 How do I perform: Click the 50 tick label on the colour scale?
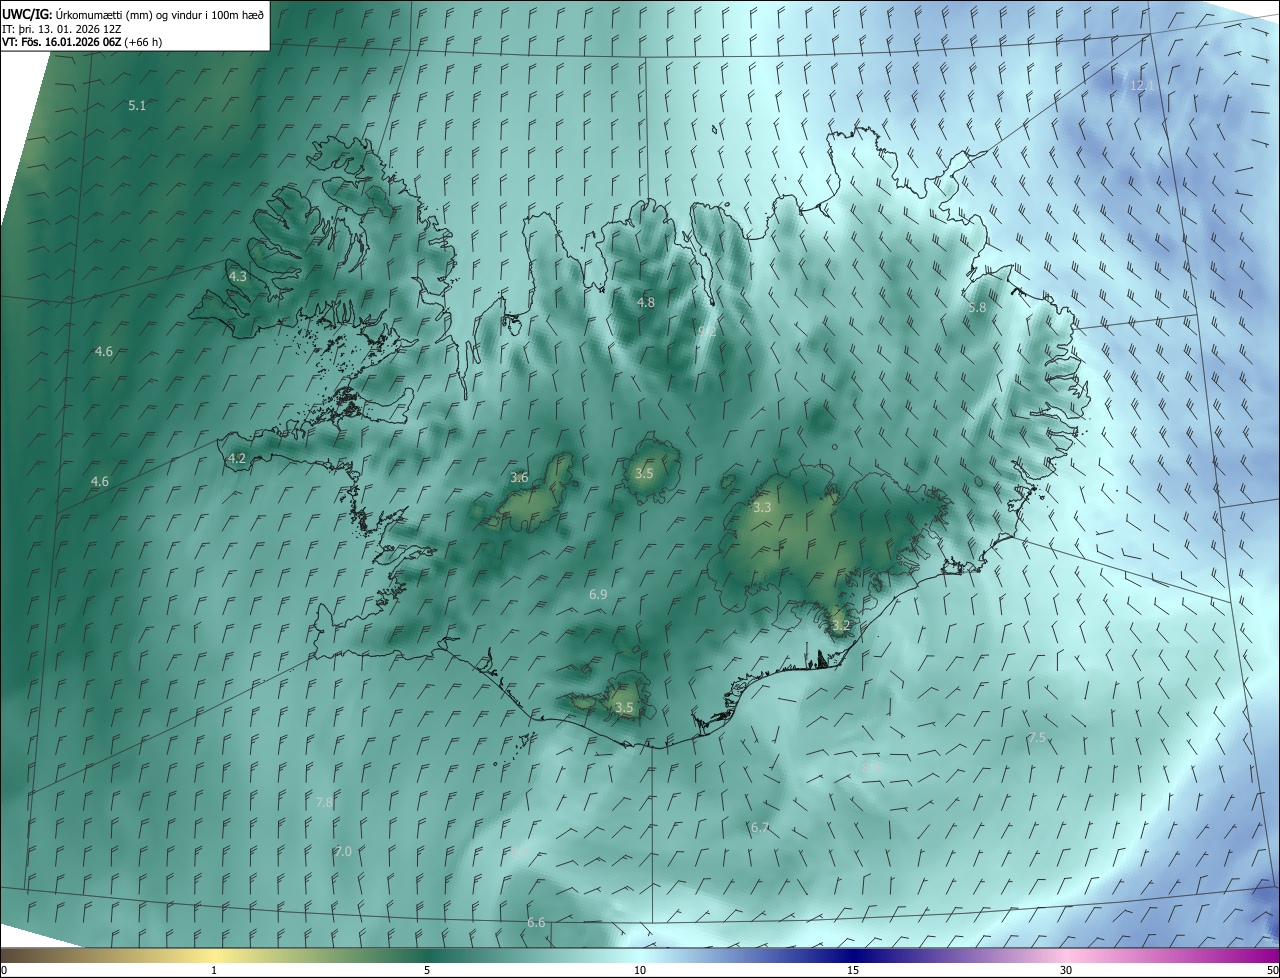[x=1272, y=970]
